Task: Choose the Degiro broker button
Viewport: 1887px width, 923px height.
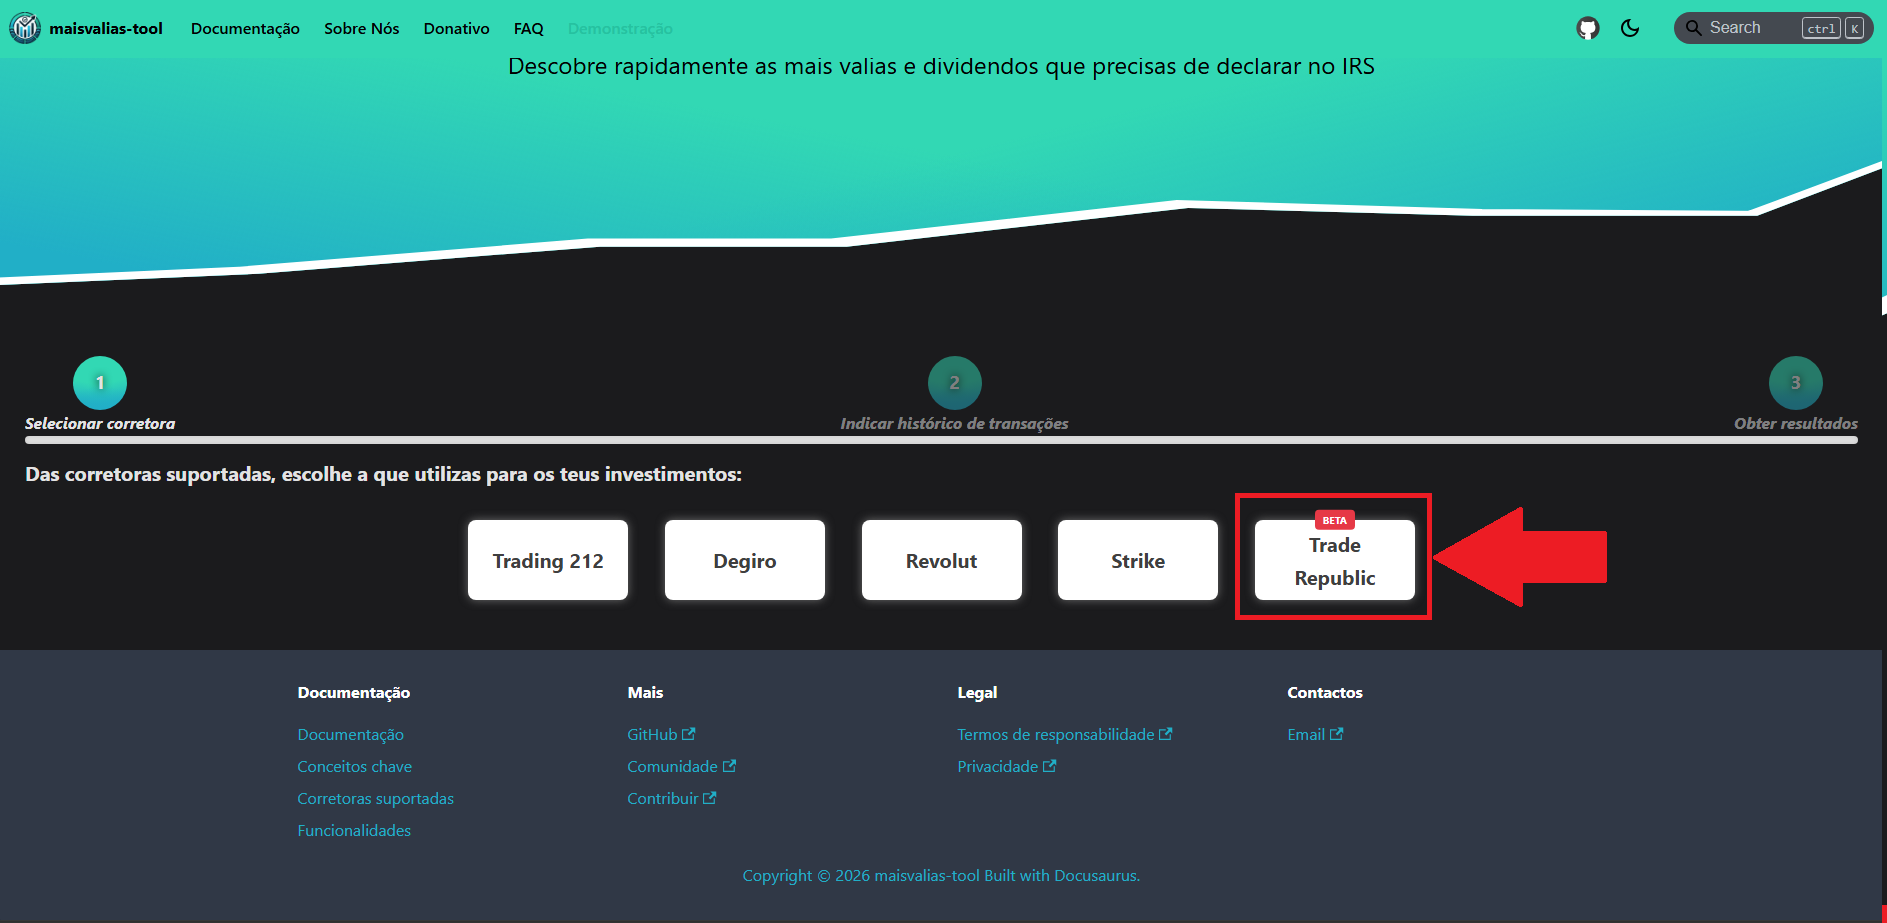Action: pos(744,561)
